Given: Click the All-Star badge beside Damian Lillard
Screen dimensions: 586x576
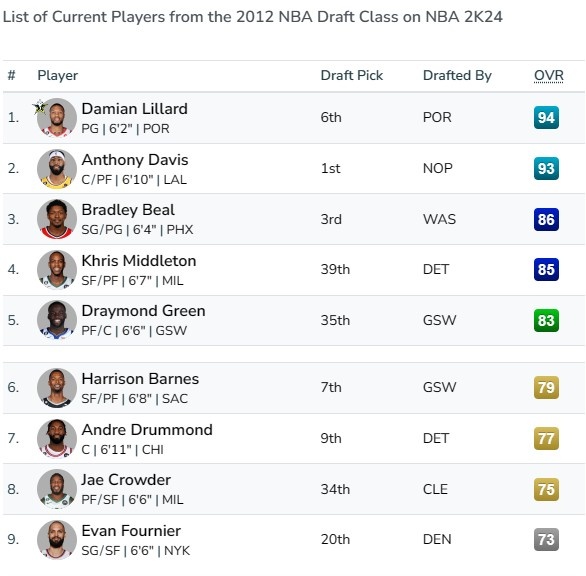Looking at the screenshot, I should pyautogui.click(x=40, y=107).
